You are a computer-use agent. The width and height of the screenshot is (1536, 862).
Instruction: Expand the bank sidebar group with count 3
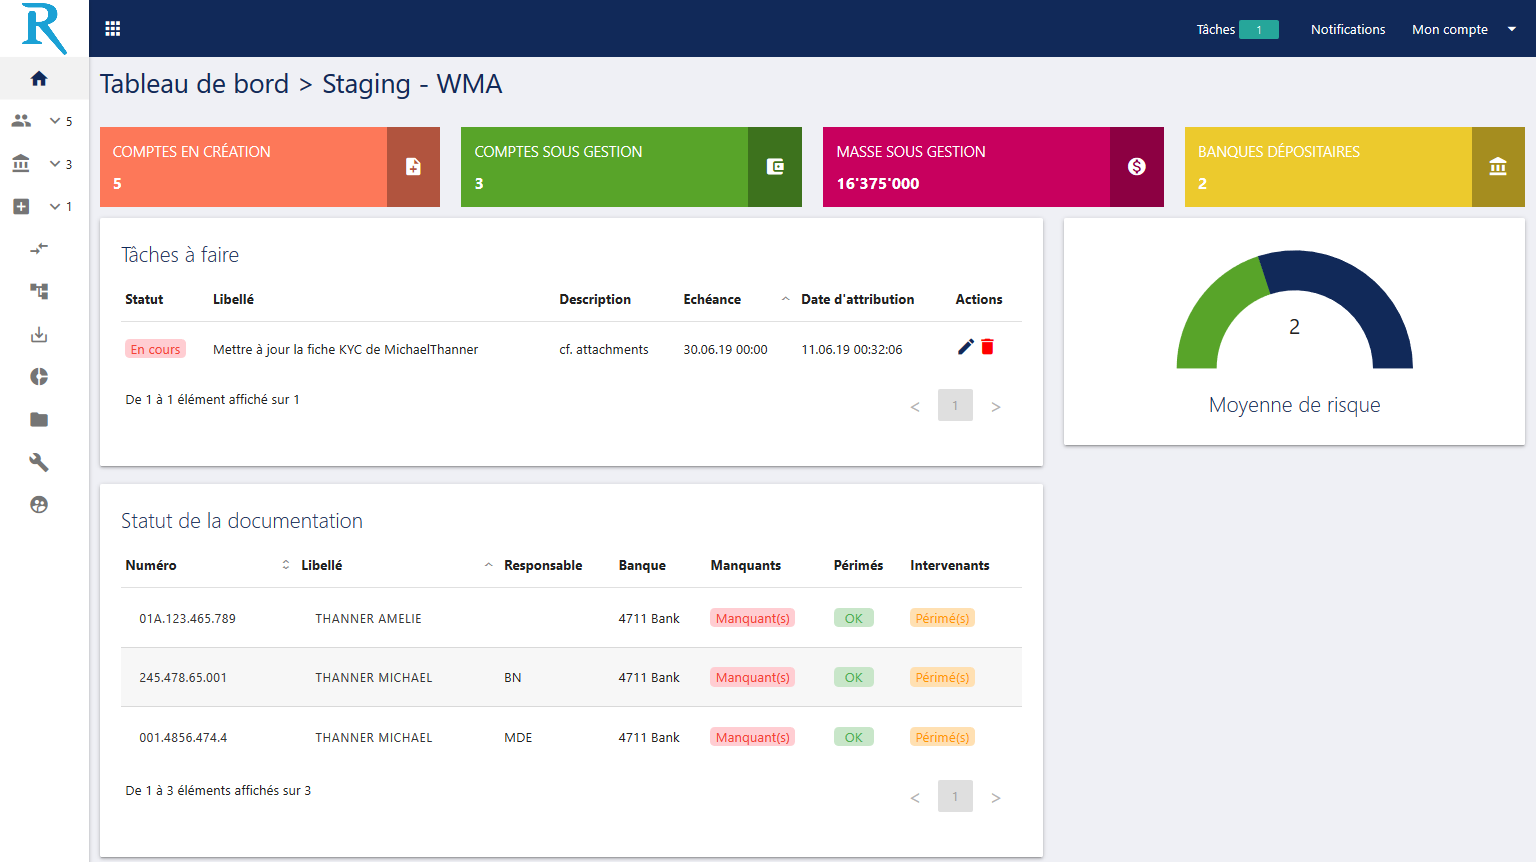click(x=40, y=164)
